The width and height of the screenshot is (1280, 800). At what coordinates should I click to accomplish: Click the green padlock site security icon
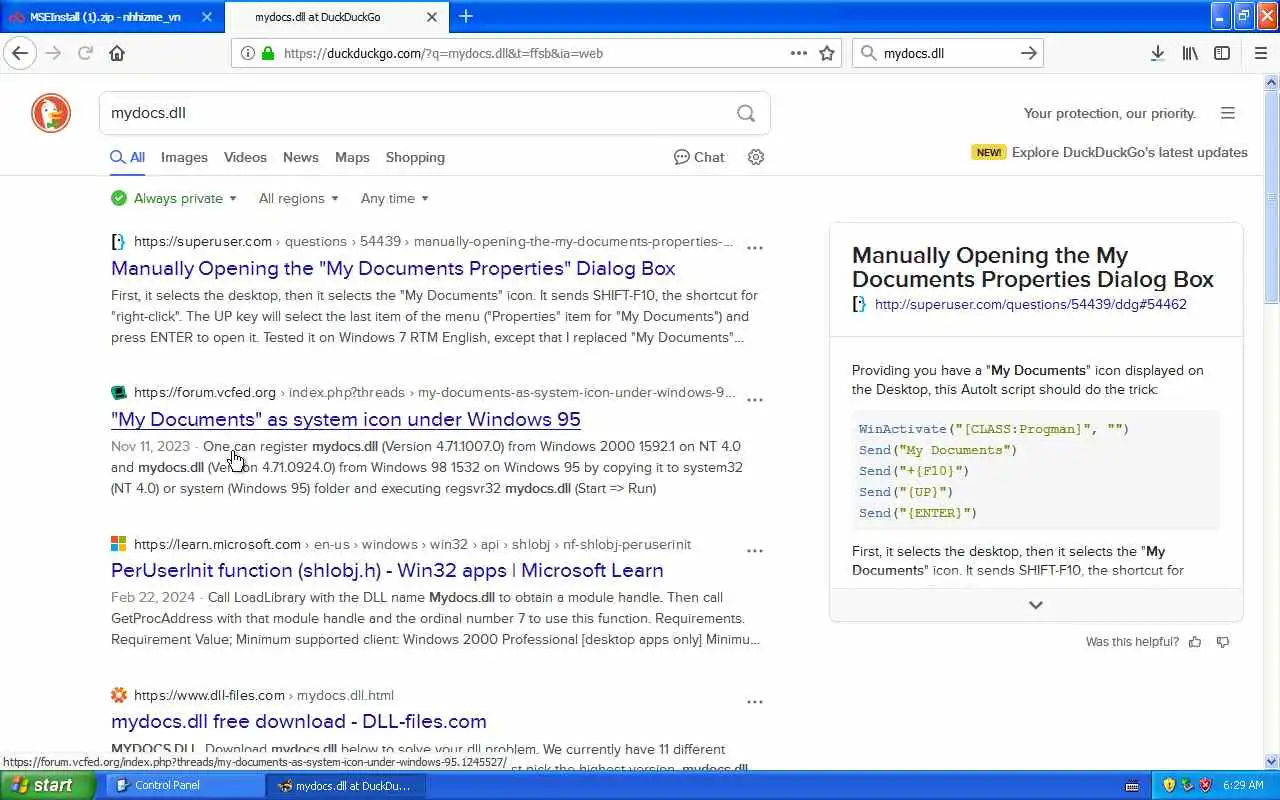click(268, 53)
